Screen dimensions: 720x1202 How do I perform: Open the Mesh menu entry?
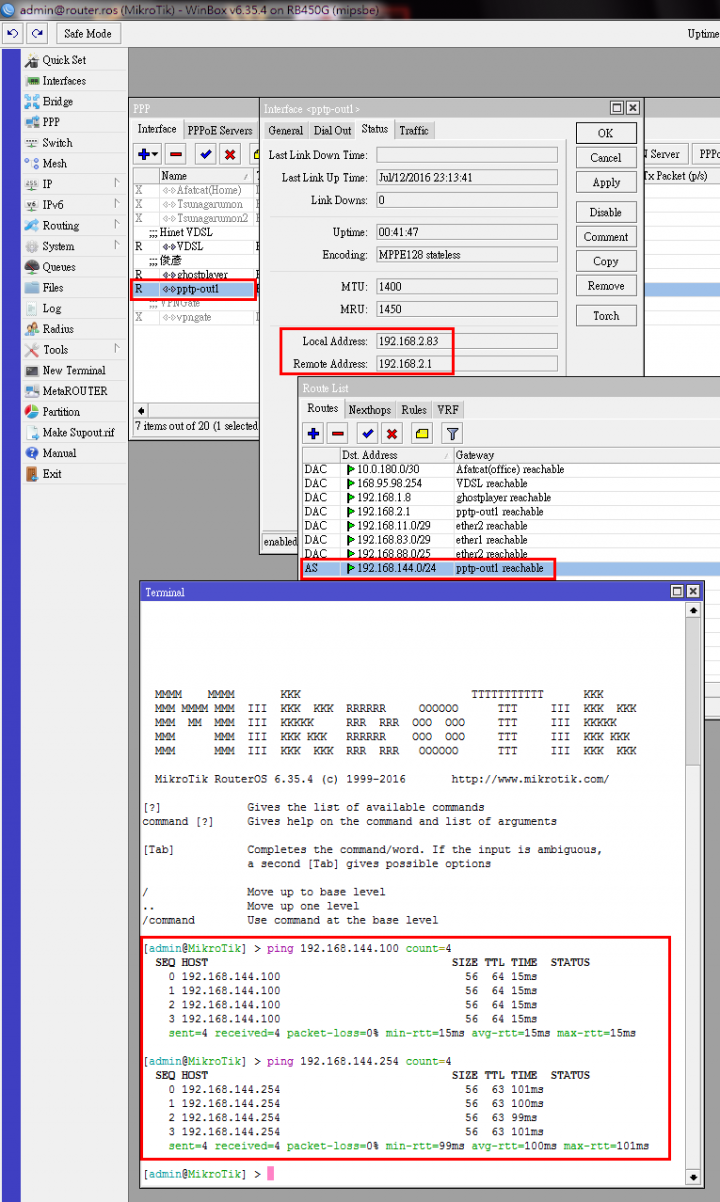coord(55,164)
